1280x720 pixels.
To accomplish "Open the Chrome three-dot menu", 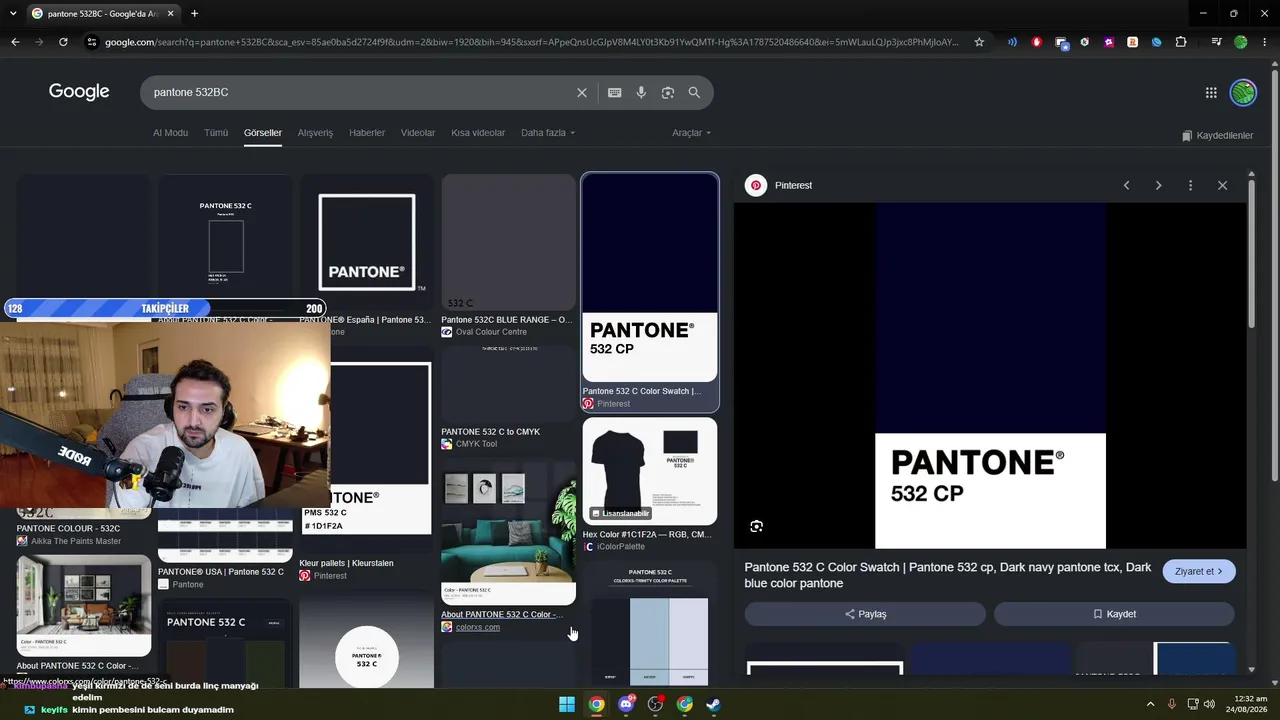I will coord(1264,42).
